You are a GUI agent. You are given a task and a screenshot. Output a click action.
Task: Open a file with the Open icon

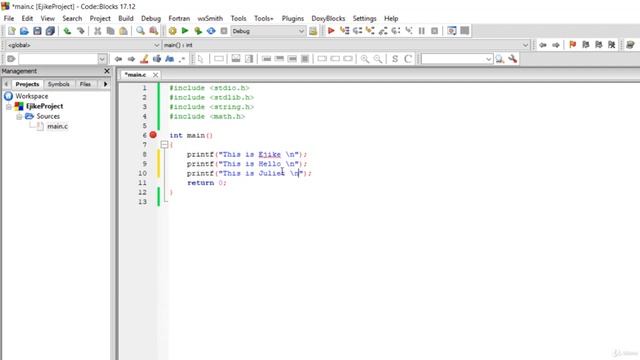pos(24,31)
